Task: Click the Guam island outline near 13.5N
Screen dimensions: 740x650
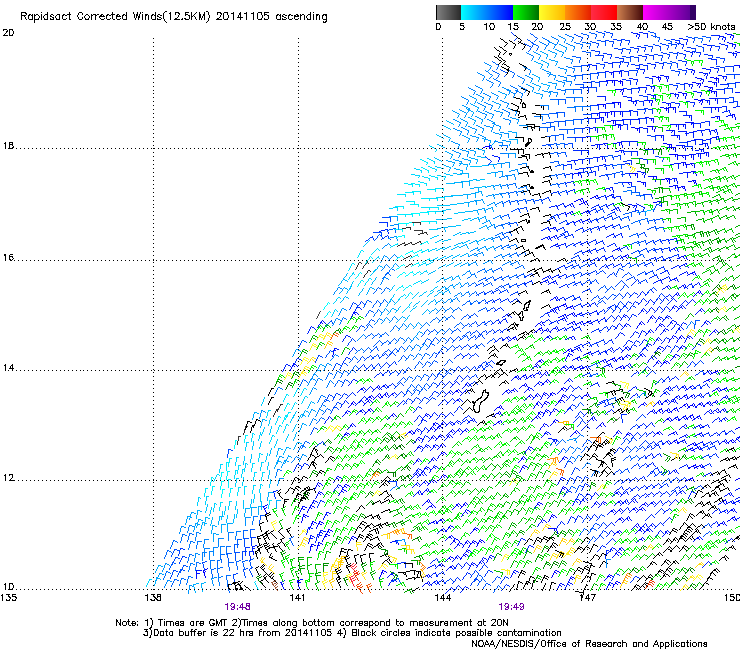Action: tap(480, 401)
